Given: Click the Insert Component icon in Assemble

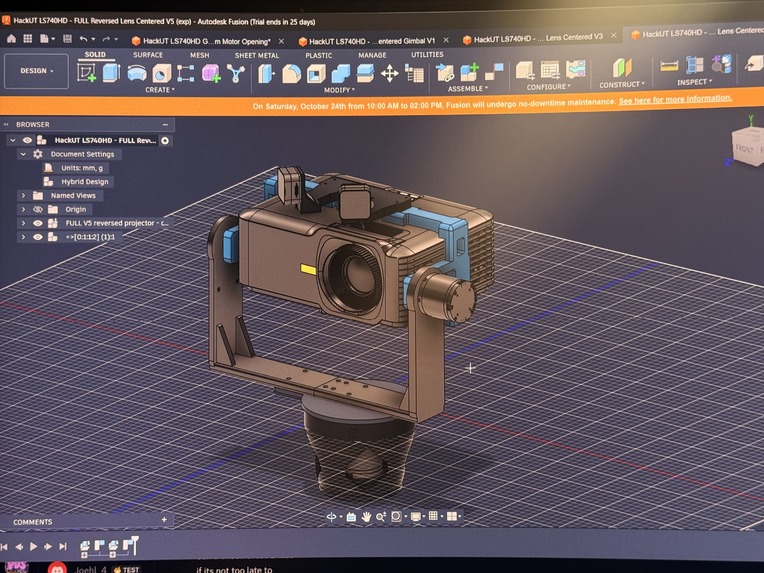Looking at the screenshot, I should click(x=444, y=73).
